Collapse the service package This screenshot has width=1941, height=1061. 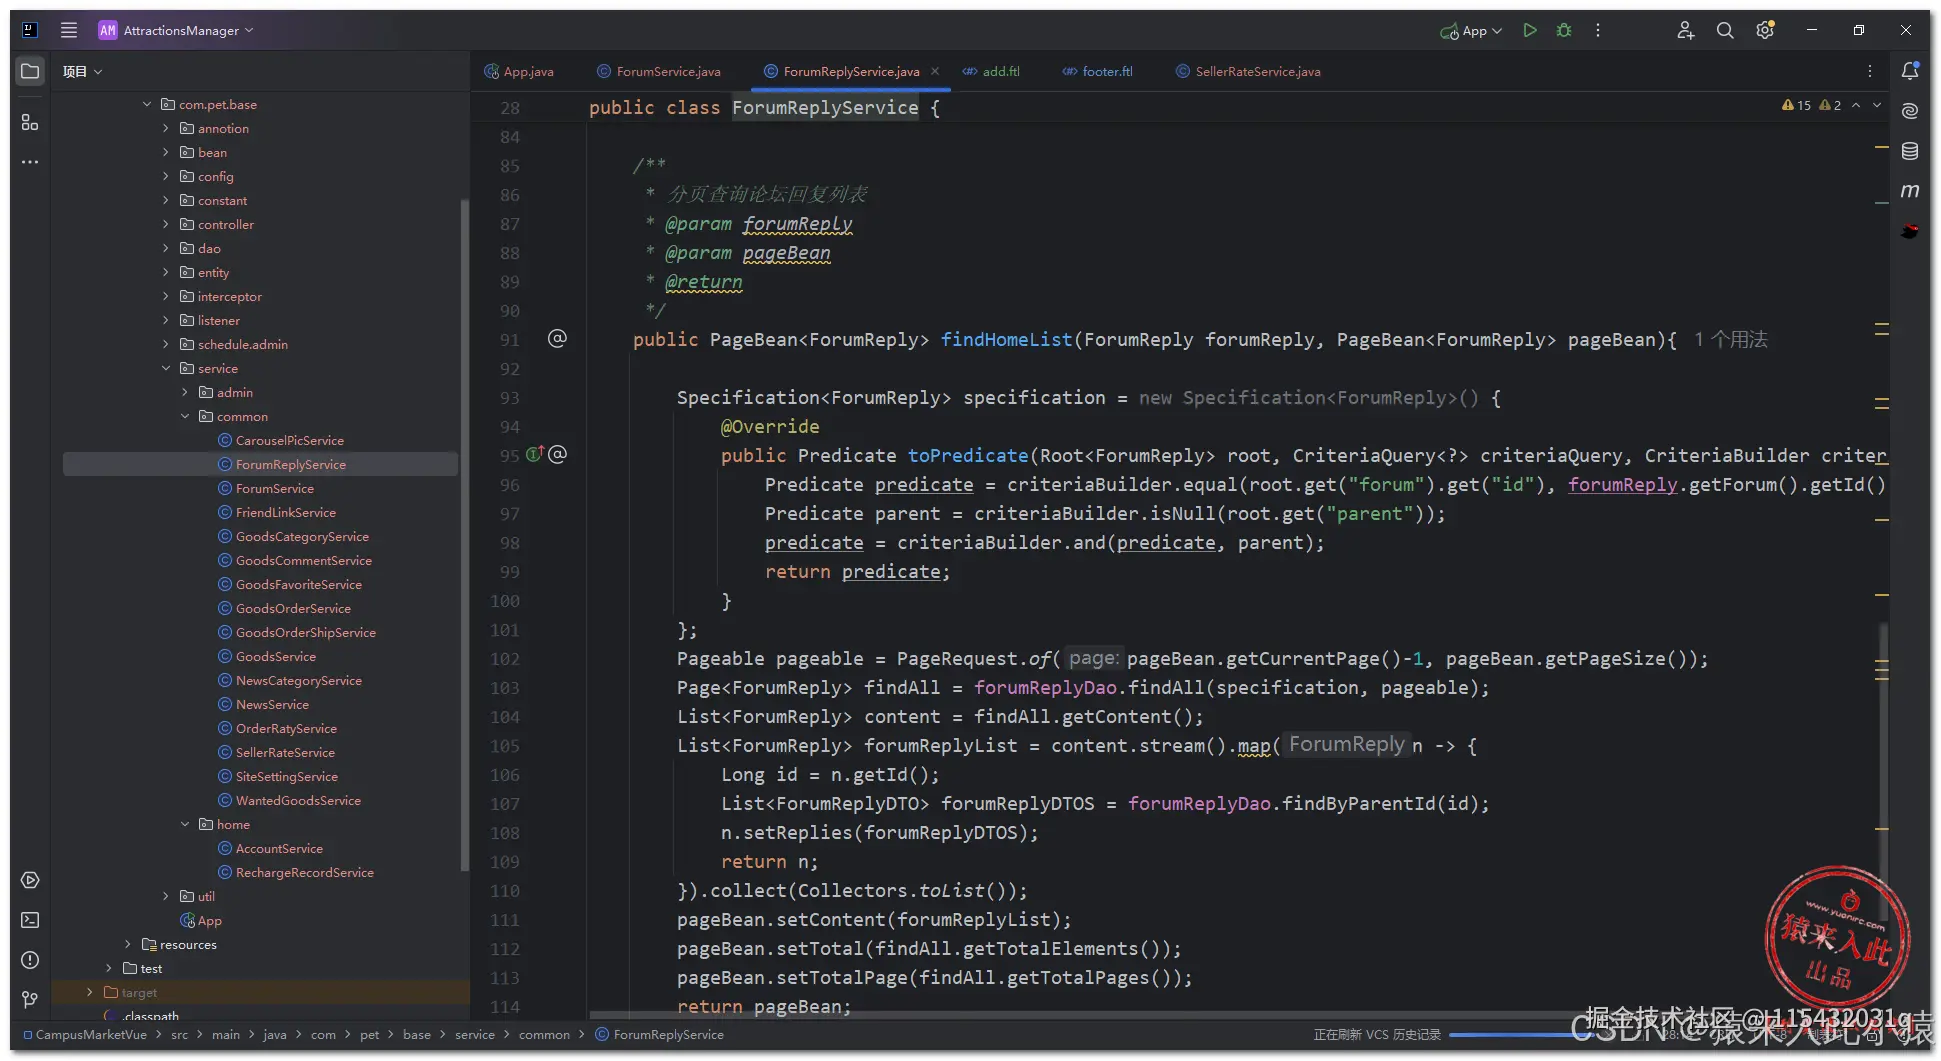166,368
